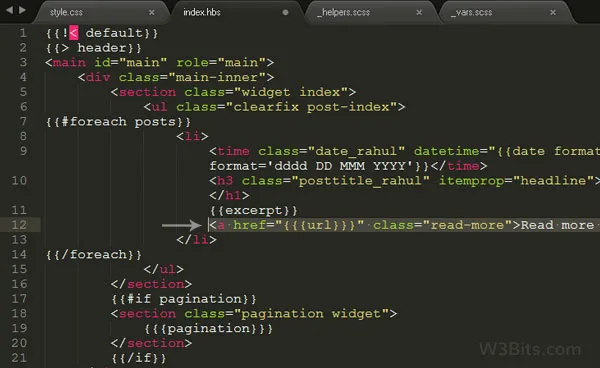Click the main tag with id="main"

160,62
